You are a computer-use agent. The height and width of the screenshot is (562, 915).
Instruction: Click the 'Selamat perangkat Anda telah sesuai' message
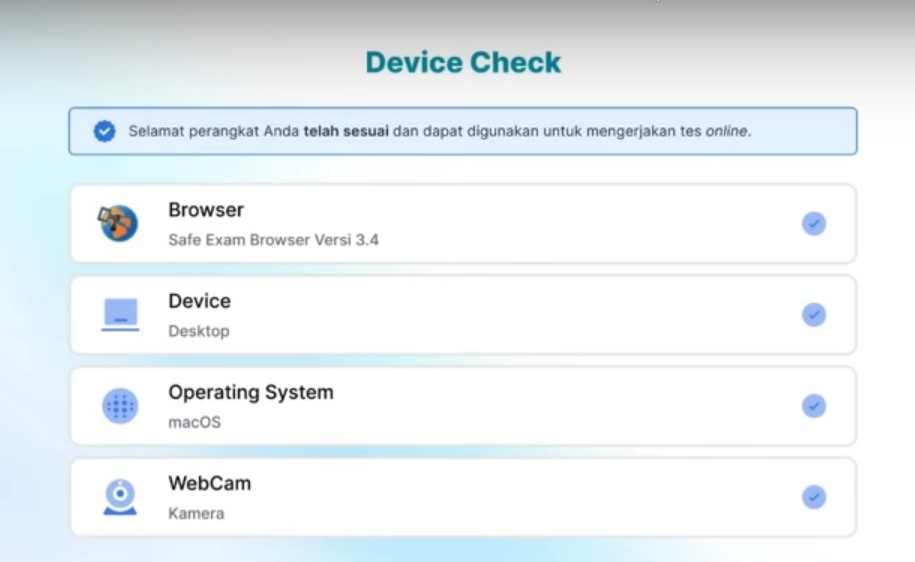pos(439,131)
